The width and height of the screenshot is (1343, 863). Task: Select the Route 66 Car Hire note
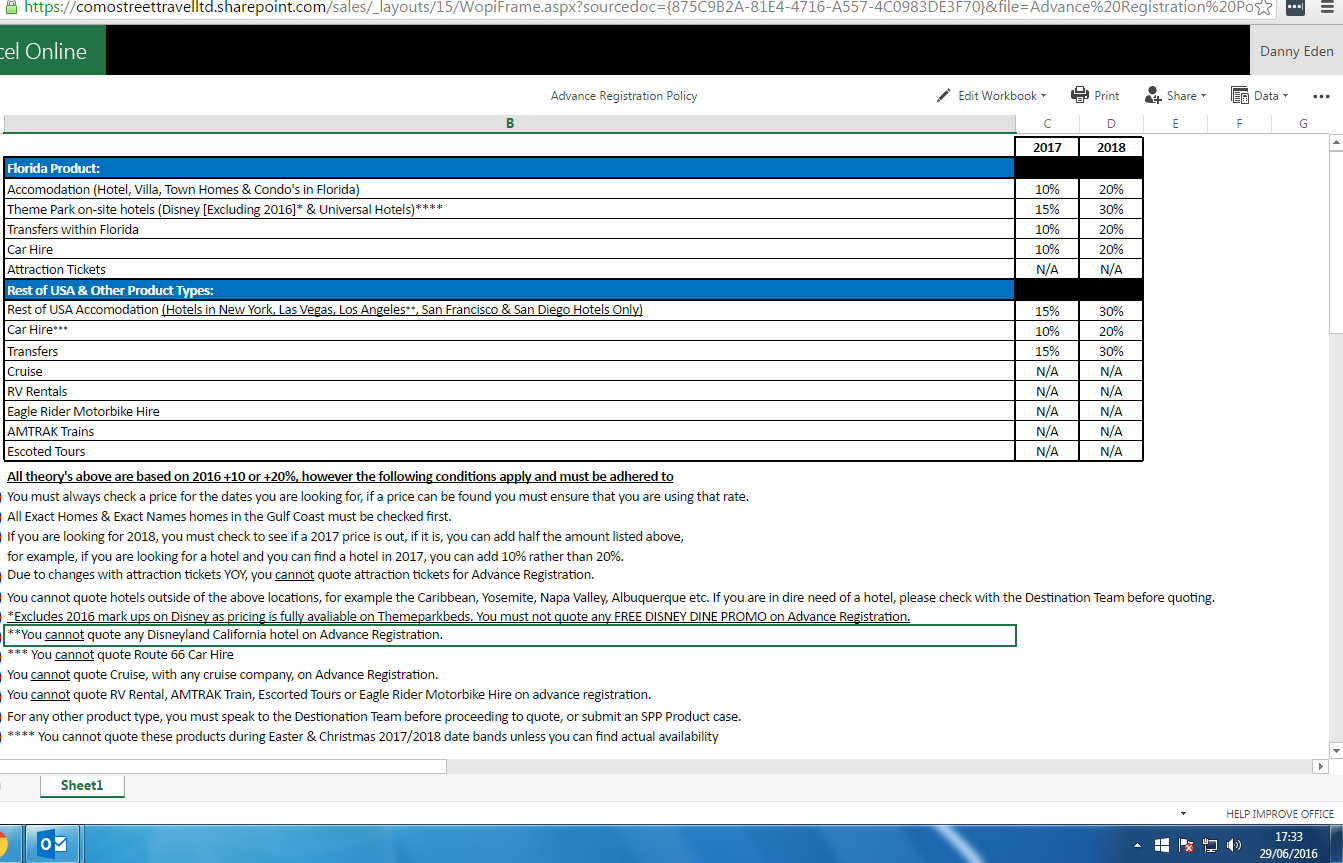coord(120,655)
